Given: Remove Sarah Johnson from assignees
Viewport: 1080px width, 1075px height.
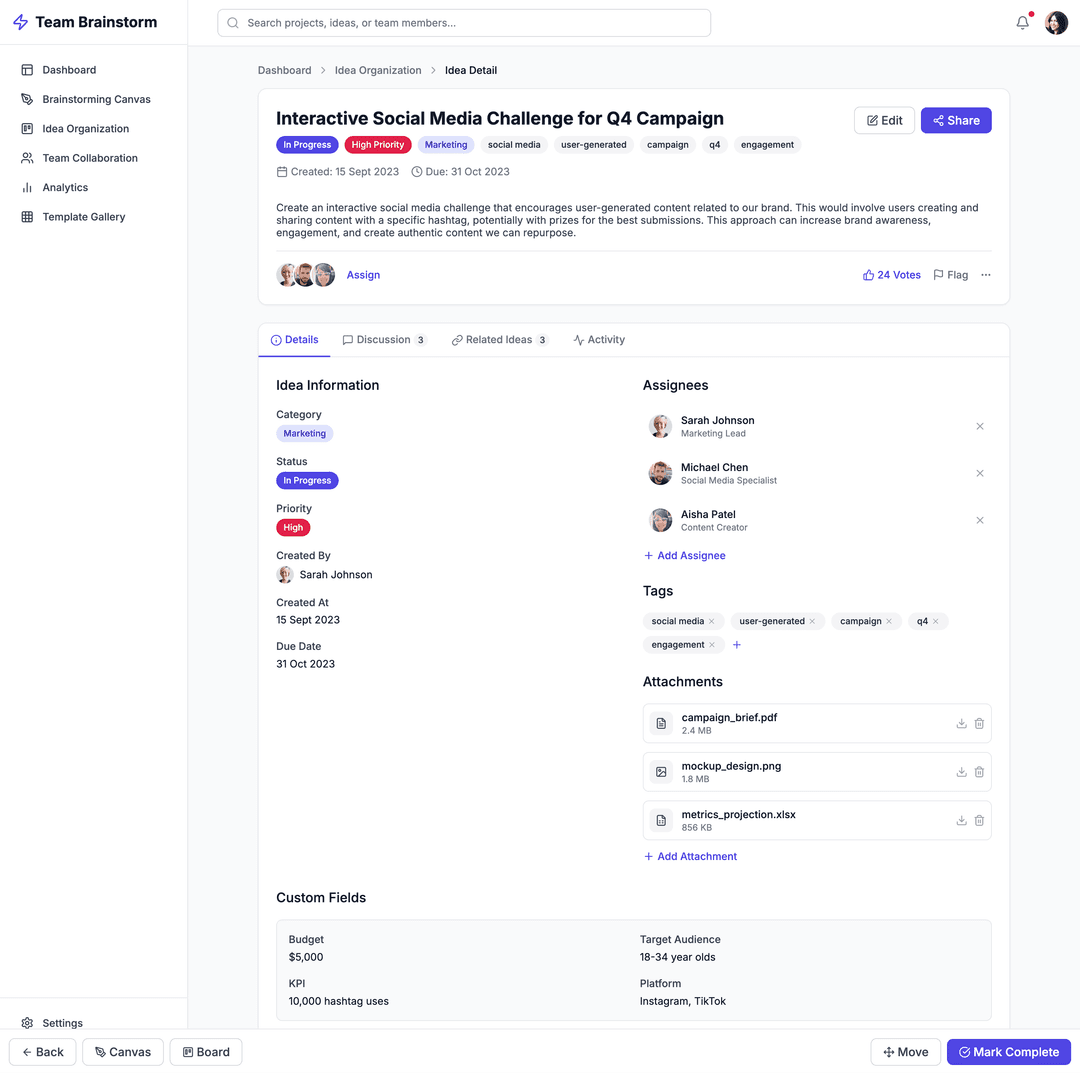Looking at the screenshot, I should (979, 426).
